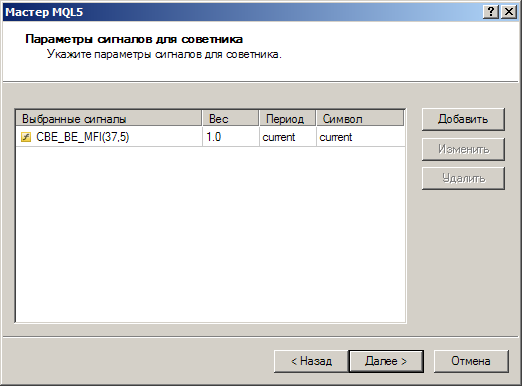This screenshot has height=386, width=522.
Task: Click the Период column header
Action: [287, 119]
